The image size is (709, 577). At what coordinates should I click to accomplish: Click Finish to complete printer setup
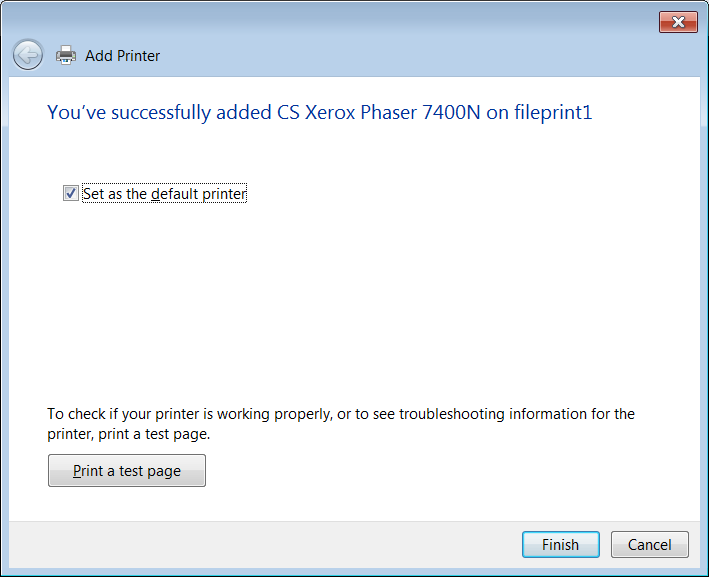tap(560, 545)
